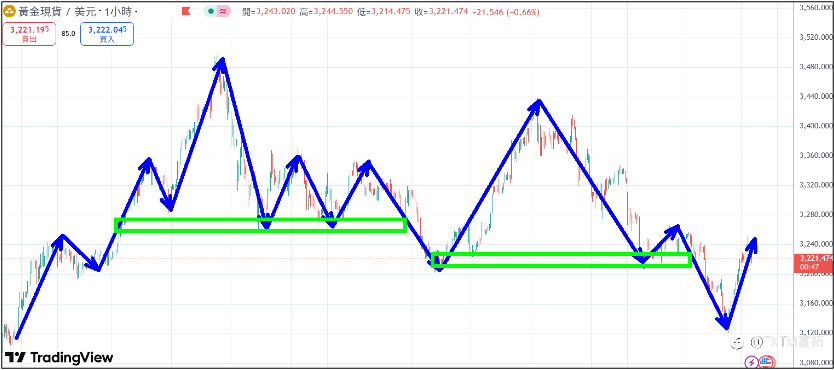Click the 收=3,221.474 close value

[x=442, y=11]
